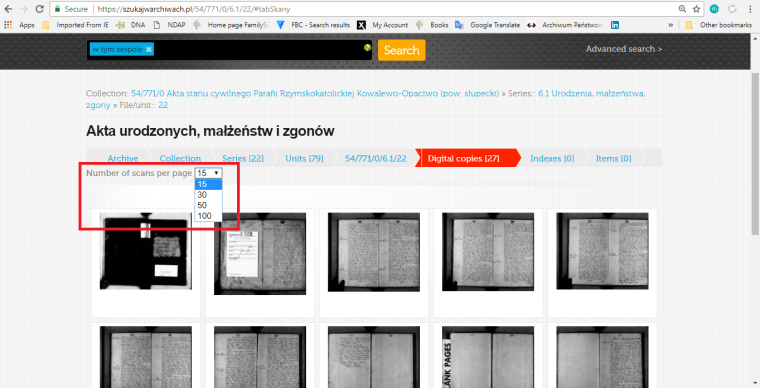Image resolution: width=760 pixels, height=388 pixels.
Task: Choose 30 scans per page option
Action: pyautogui.click(x=208, y=195)
